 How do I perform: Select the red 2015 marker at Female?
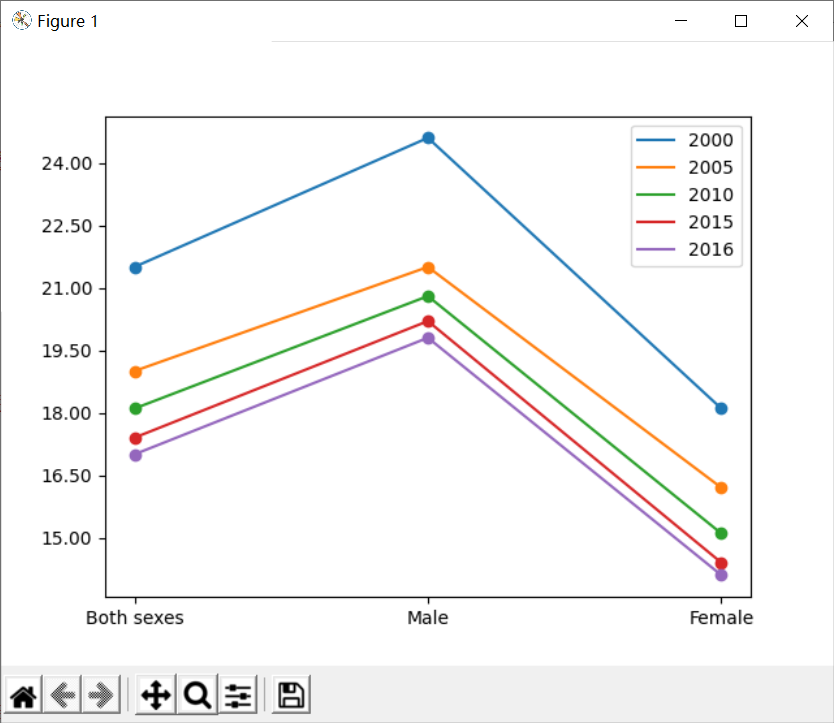[x=721, y=563]
